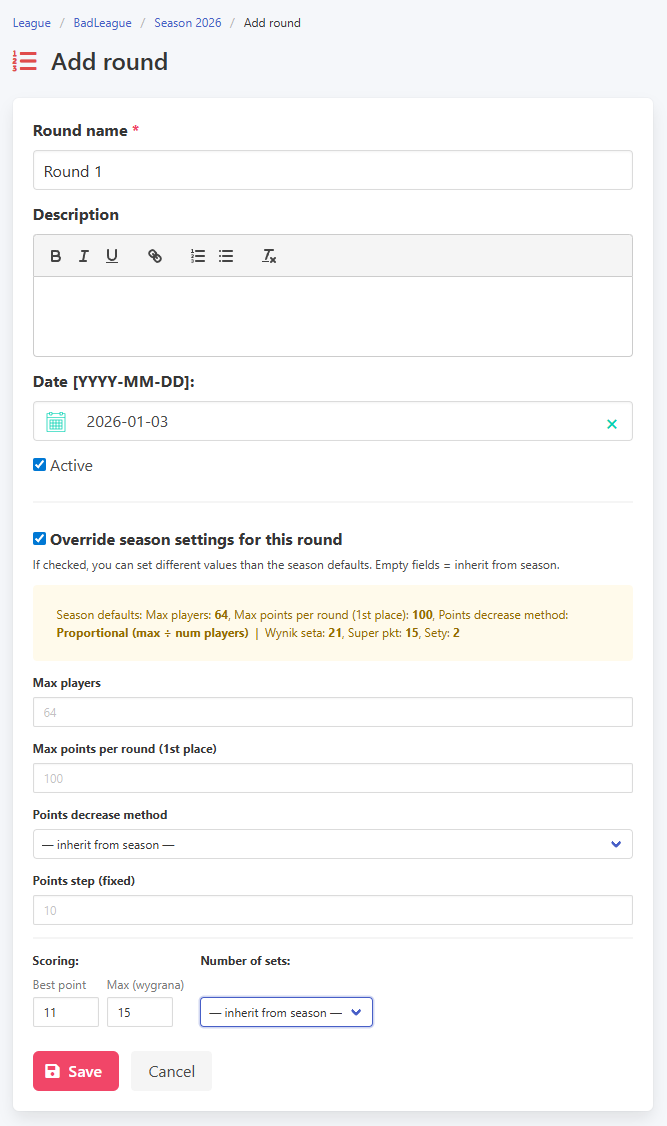Expand the Number of sets dropdown
The image size is (667, 1126).
[286, 1012]
